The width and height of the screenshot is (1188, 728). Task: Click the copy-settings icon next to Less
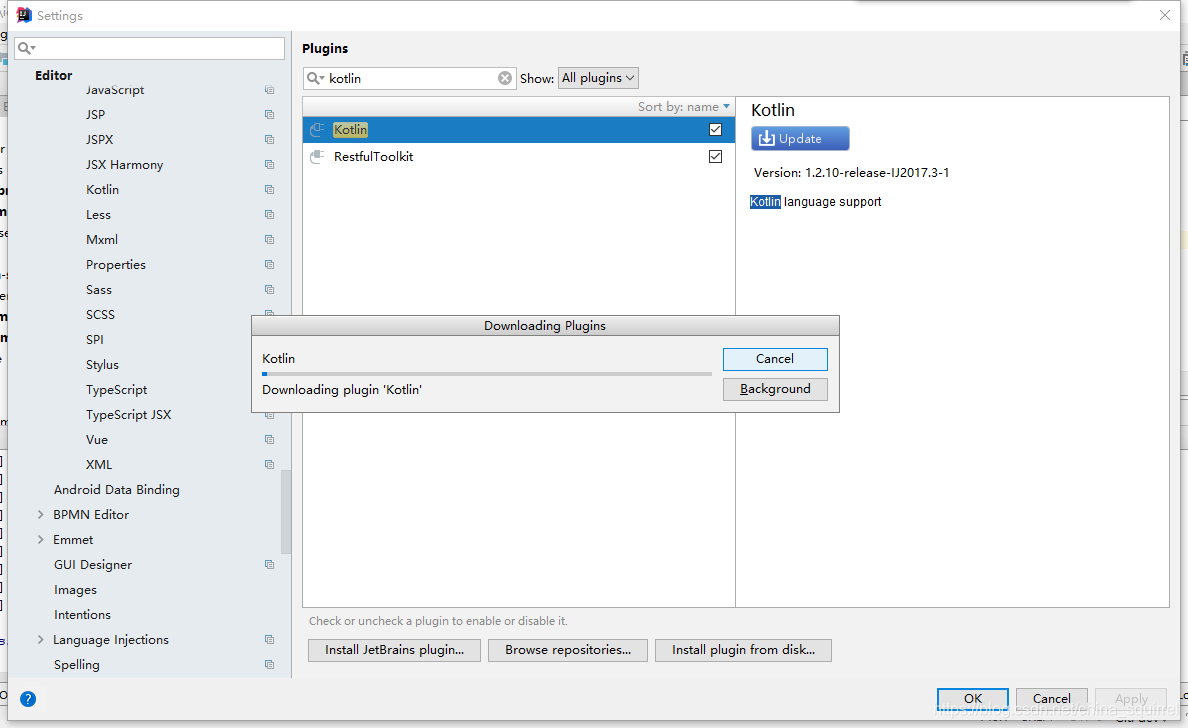point(269,214)
